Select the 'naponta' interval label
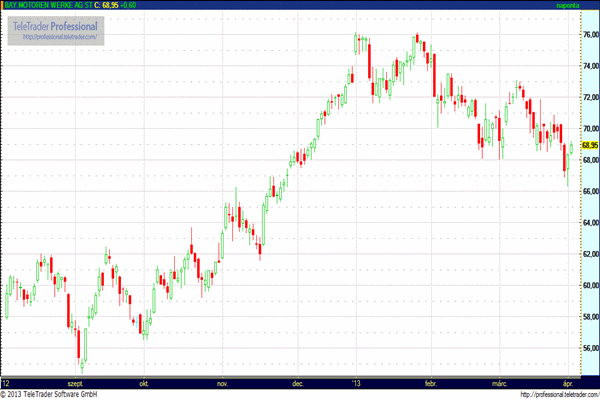This screenshot has height=400, width=600. click(x=581, y=6)
